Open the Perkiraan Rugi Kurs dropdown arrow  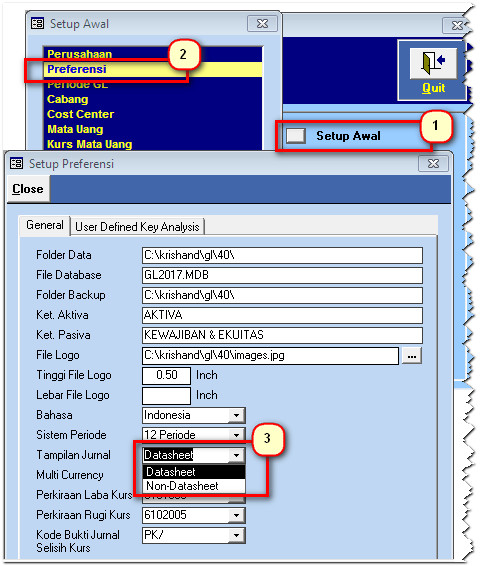pyautogui.click(x=236, y=515)
